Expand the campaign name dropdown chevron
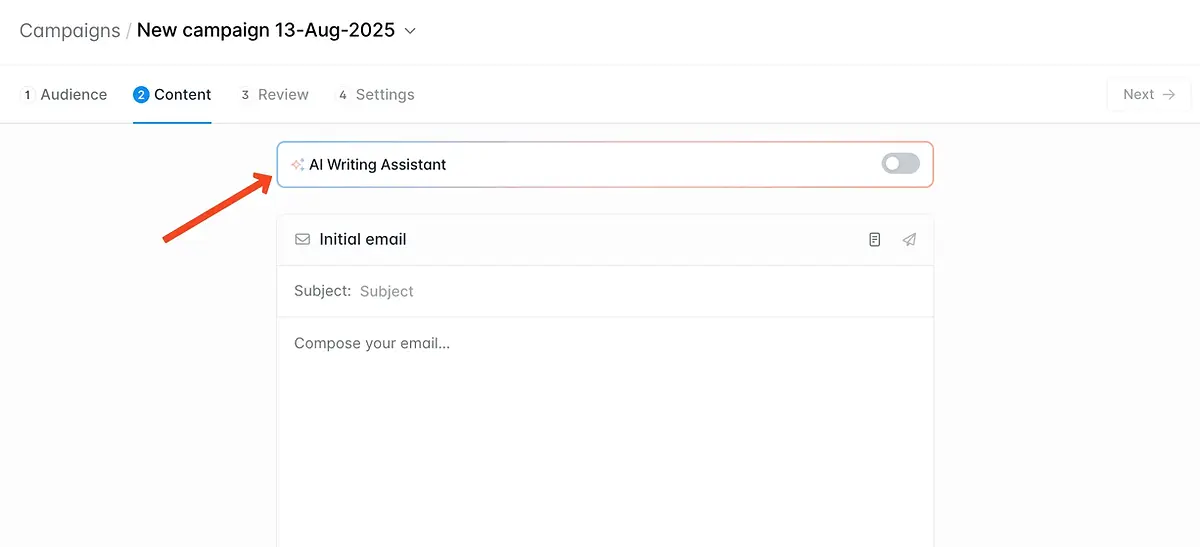This screenshot has width=1200, height=547. tap(410, 31)
